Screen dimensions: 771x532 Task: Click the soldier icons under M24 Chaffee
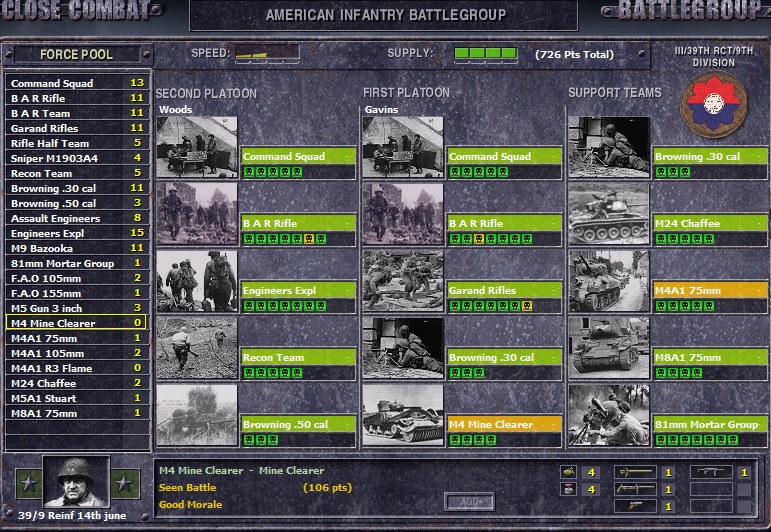(x=685, y=239)
